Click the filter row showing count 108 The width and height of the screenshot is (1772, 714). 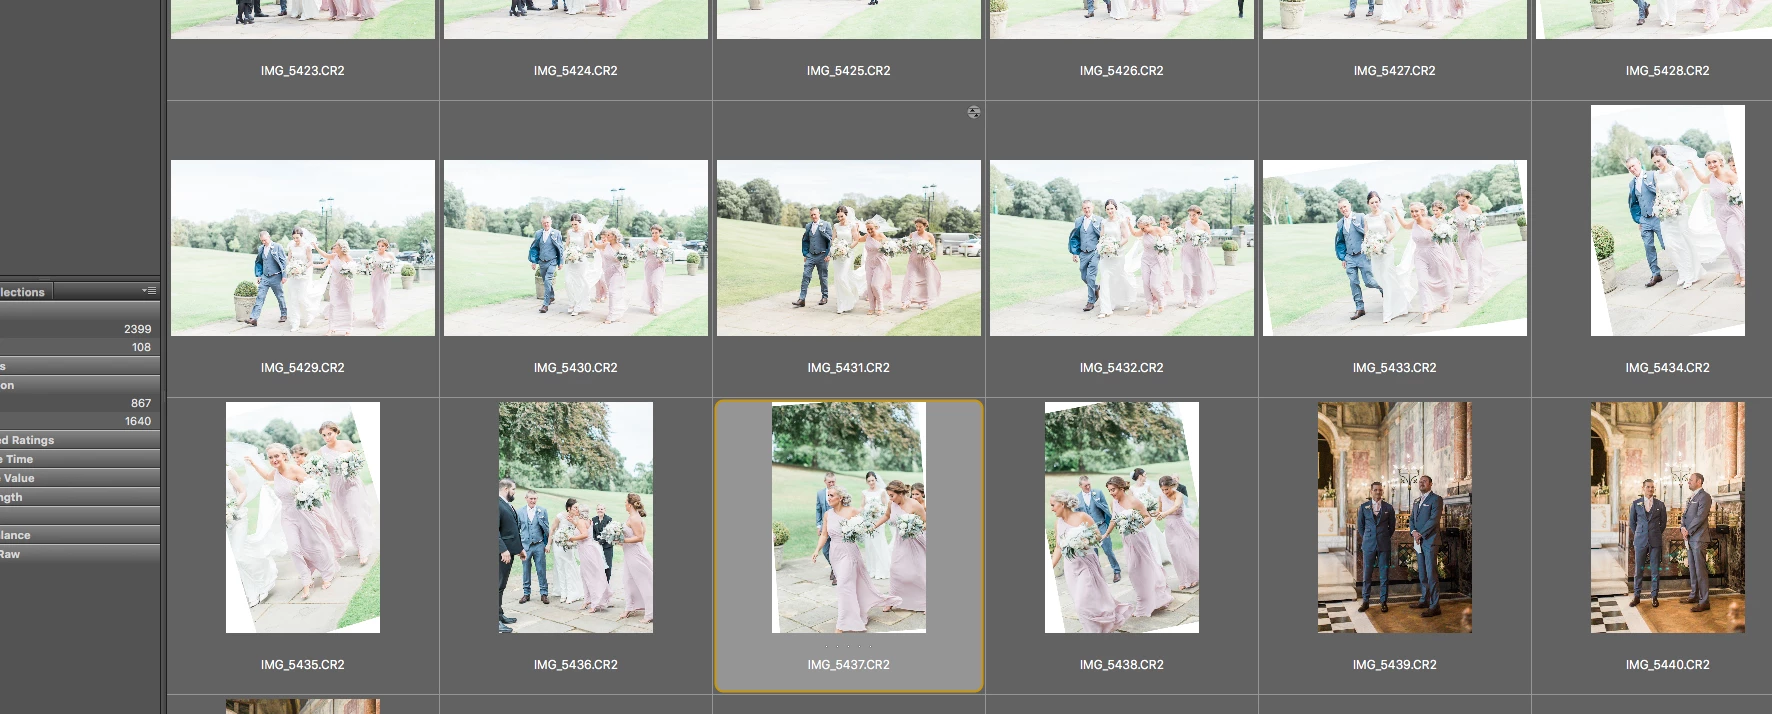(80, 347)
